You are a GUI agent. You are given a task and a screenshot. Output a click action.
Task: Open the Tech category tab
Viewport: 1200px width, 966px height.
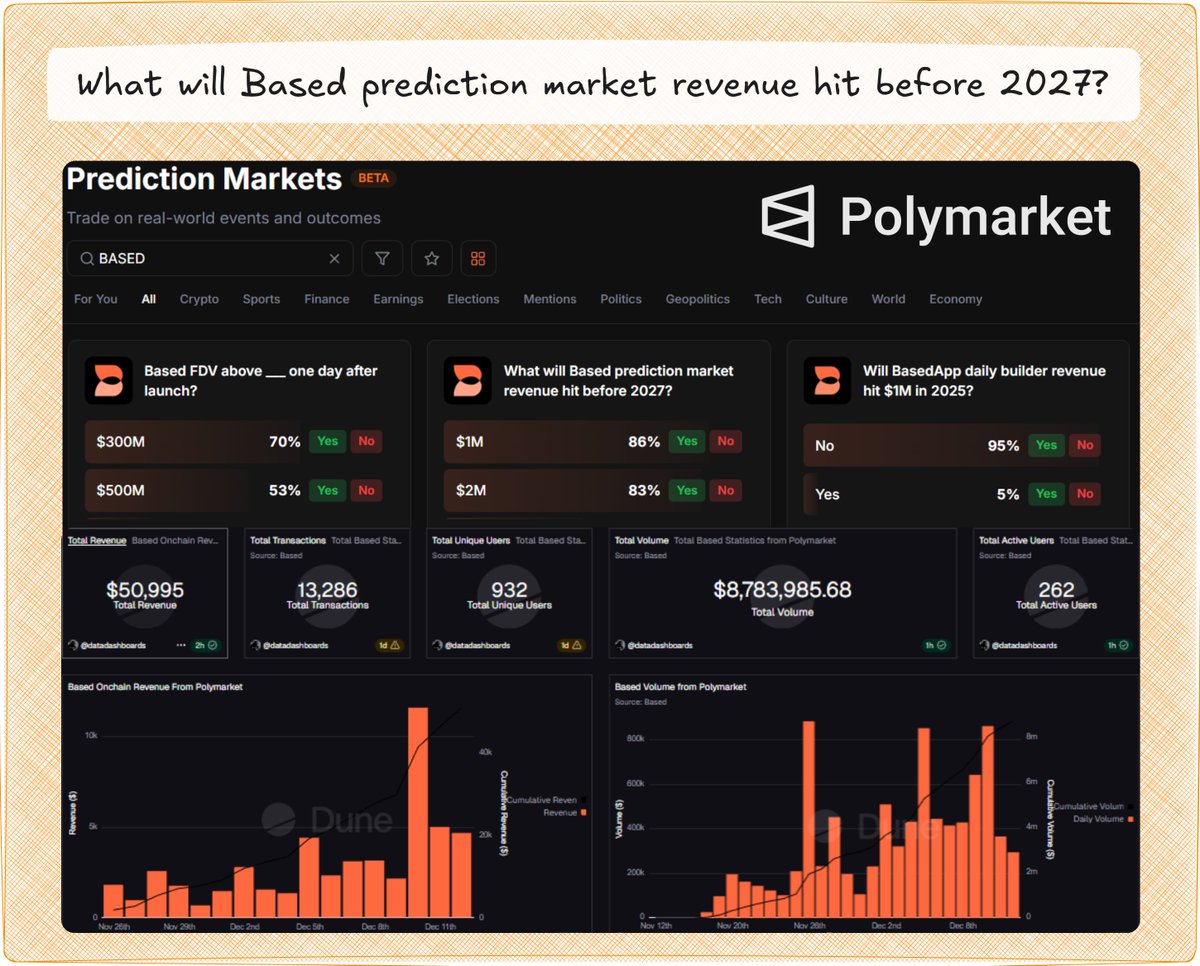pos(768,299)
